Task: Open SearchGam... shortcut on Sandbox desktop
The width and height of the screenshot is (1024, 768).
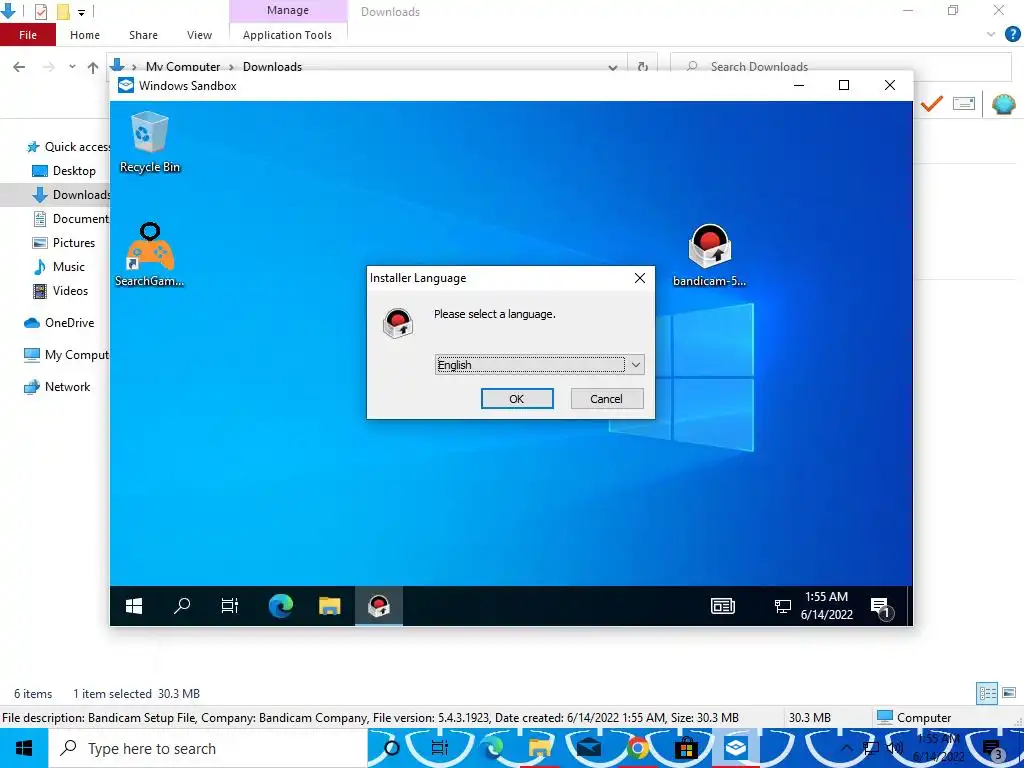Action: click(150, 255)
